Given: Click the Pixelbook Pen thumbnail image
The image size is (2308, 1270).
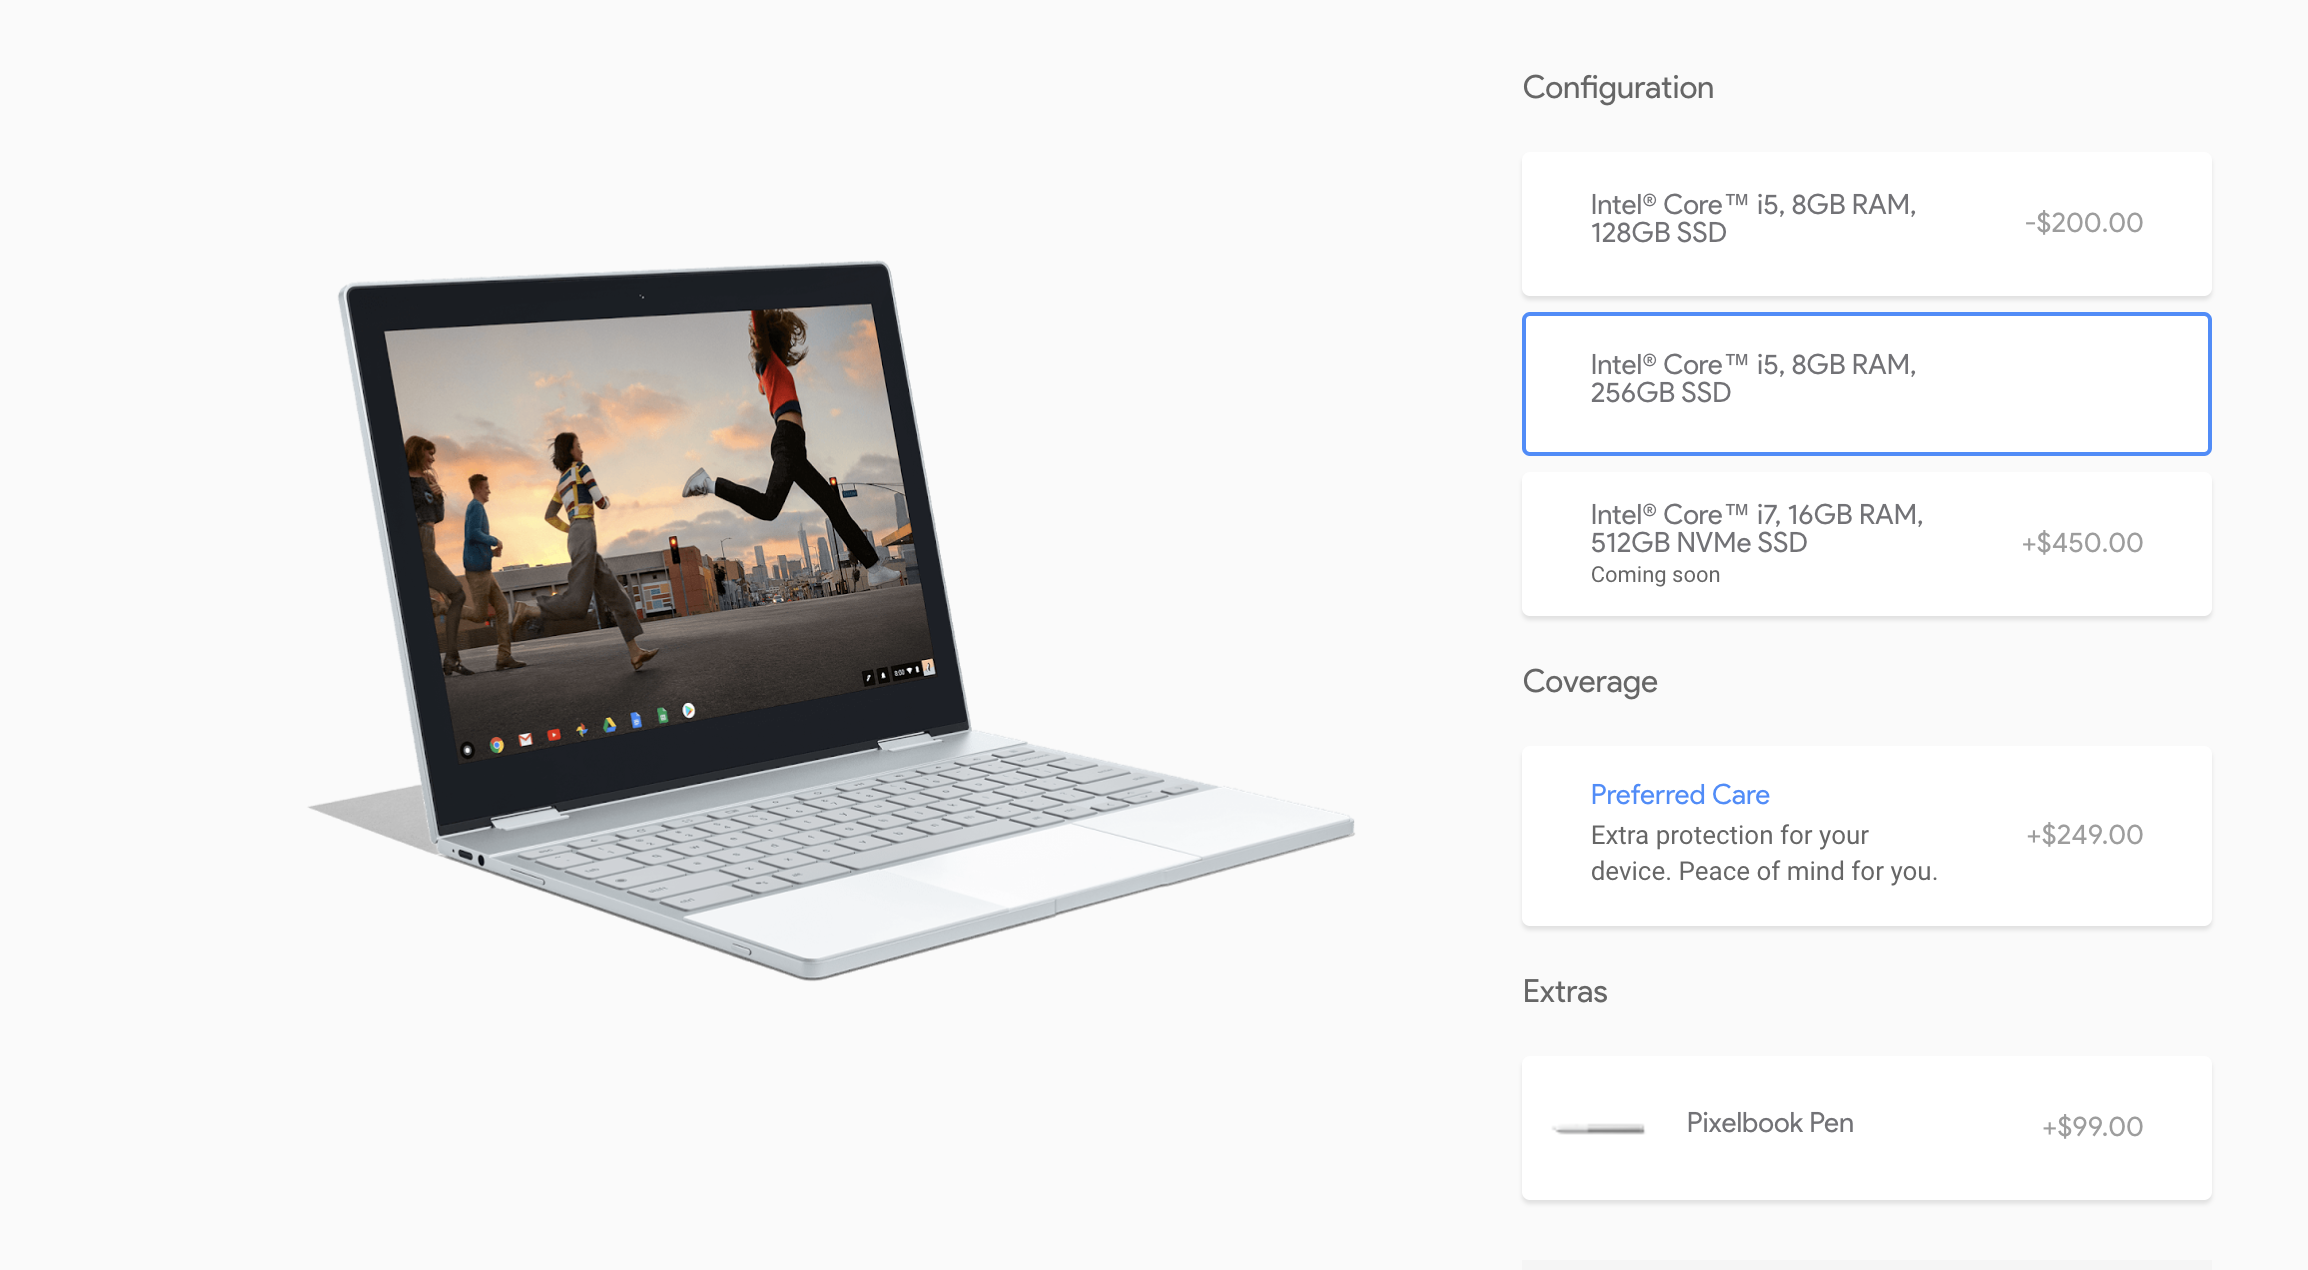Looking at the screenshot, I should [1598, 1128].
